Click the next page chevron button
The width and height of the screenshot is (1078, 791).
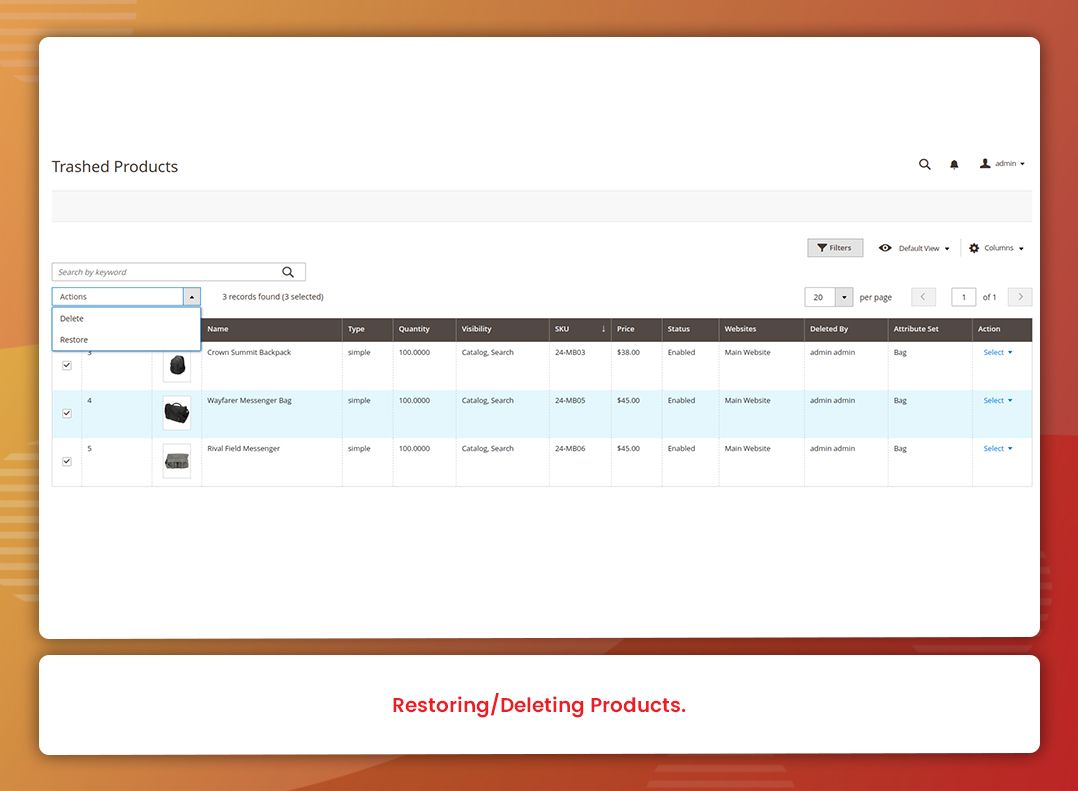pos(1019,296)
